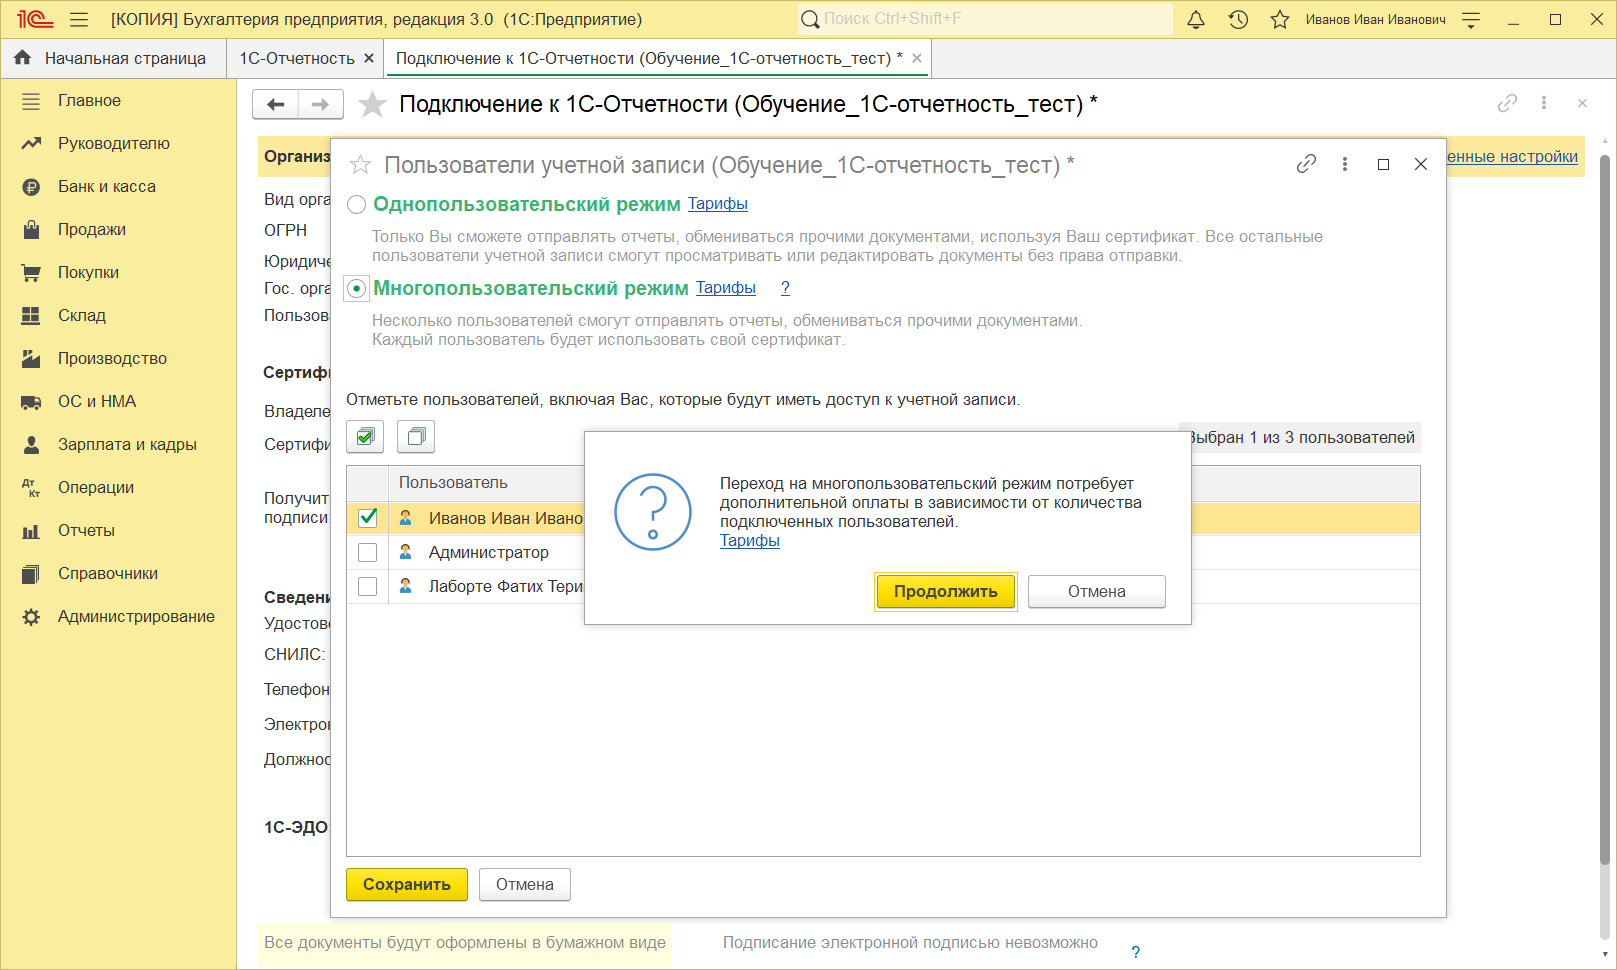Open Склад section in sidebar

pos(82,316)
